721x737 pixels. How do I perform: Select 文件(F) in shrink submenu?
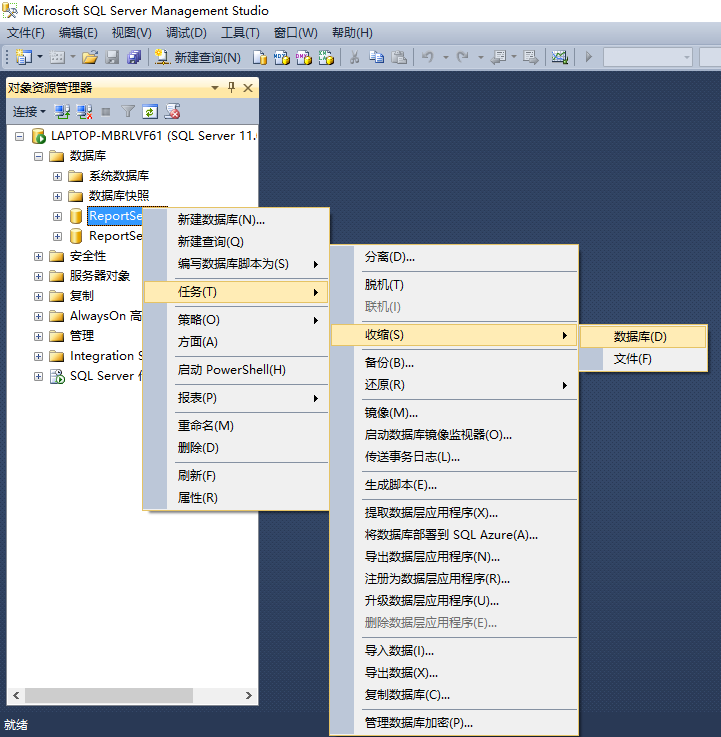coord(643,359)
